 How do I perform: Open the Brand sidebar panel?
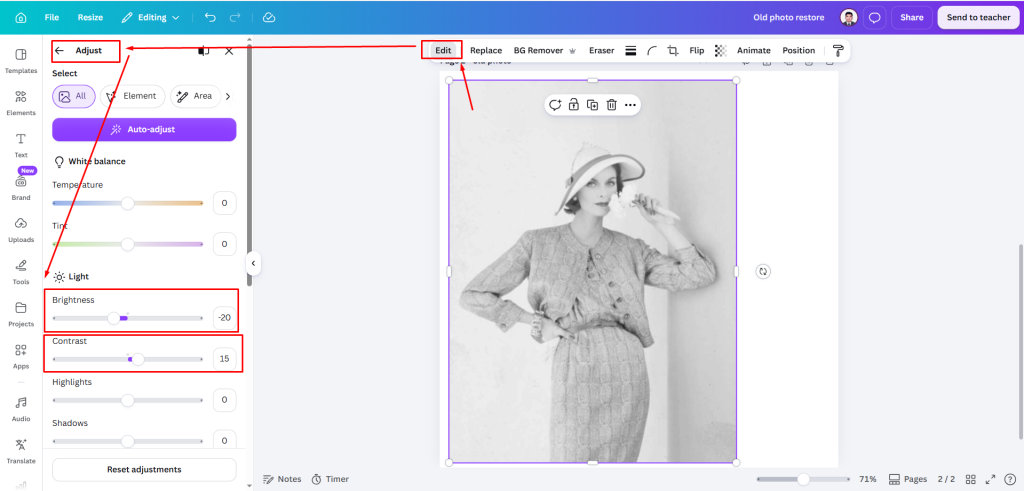[x=21, y=187]
